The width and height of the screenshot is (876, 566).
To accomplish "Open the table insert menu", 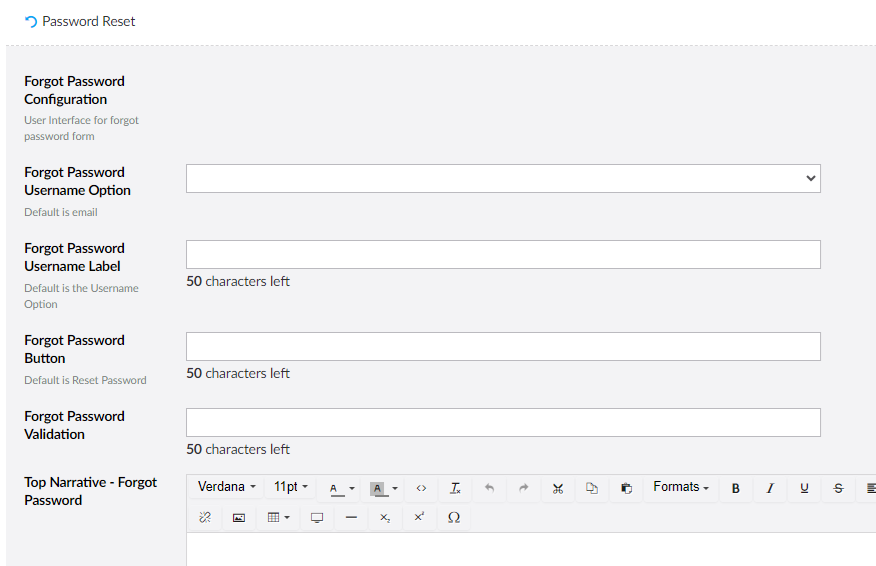I will pyautogui.click(x=278, y=518).
